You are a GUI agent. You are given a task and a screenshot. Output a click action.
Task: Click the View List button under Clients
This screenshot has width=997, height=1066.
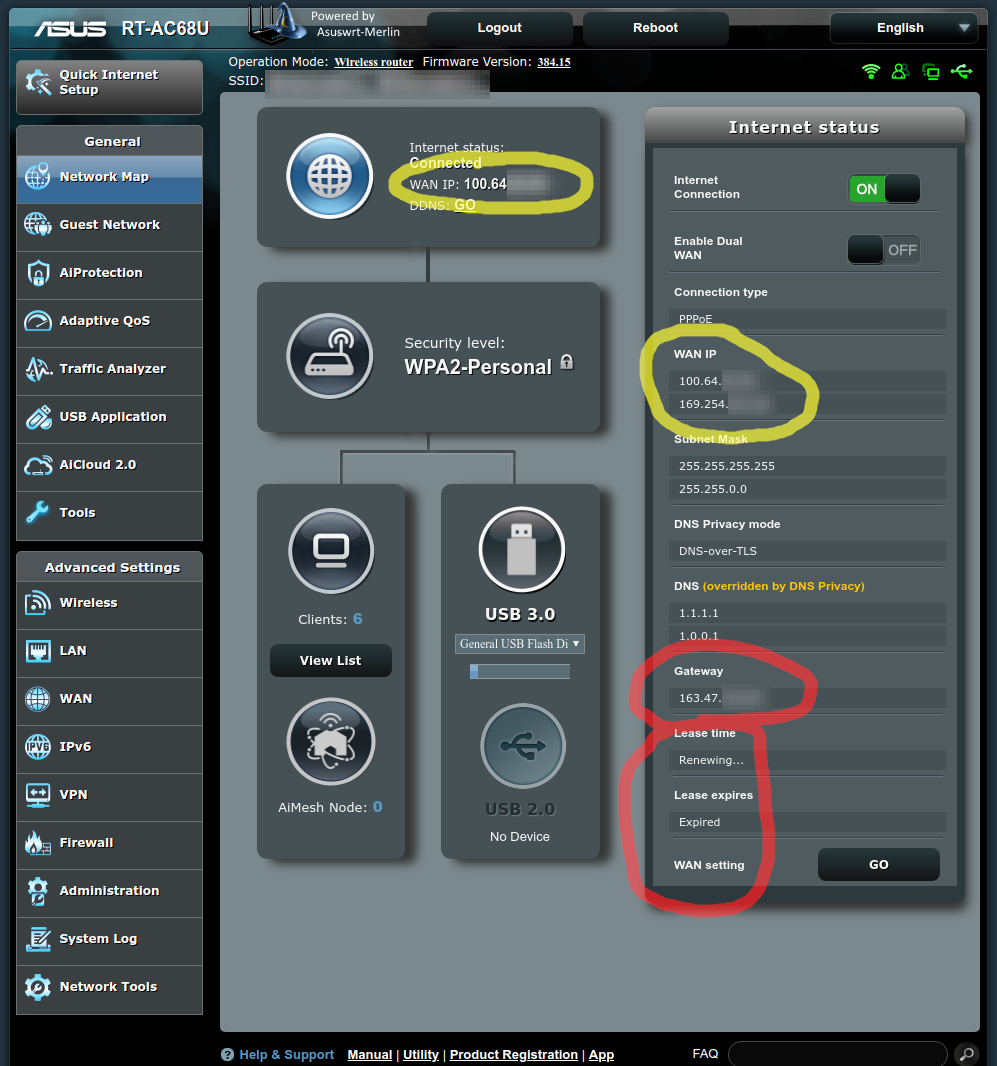(x=330, y=660)
